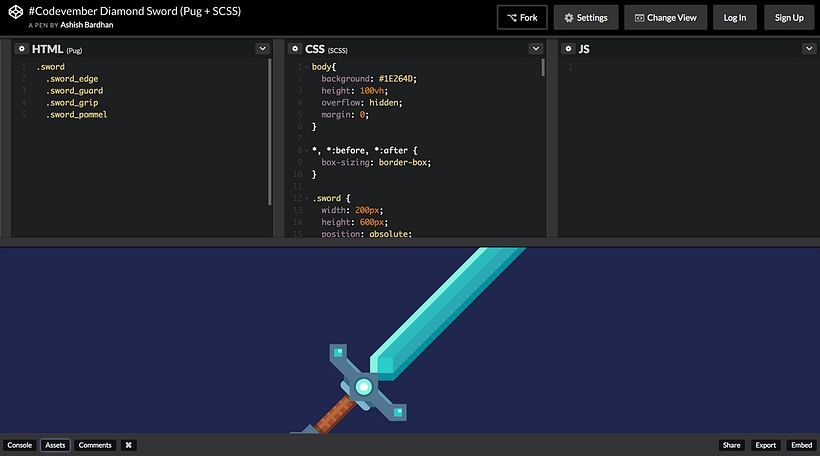Open the Console panel

click(x=19, y=445)
